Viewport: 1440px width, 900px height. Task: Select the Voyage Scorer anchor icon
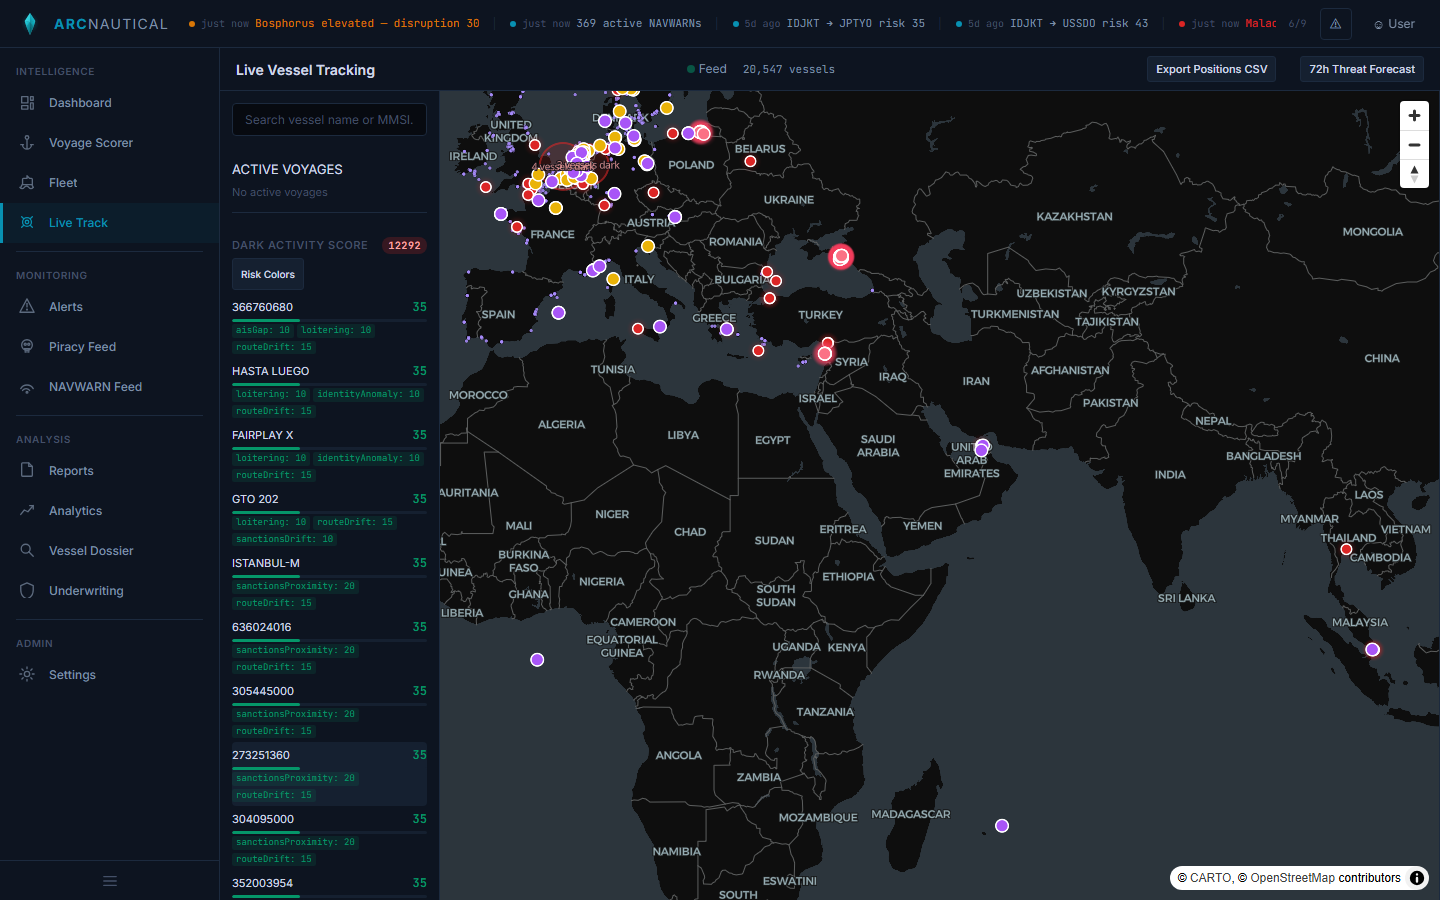pyautogui.click(x=27, y=142)
